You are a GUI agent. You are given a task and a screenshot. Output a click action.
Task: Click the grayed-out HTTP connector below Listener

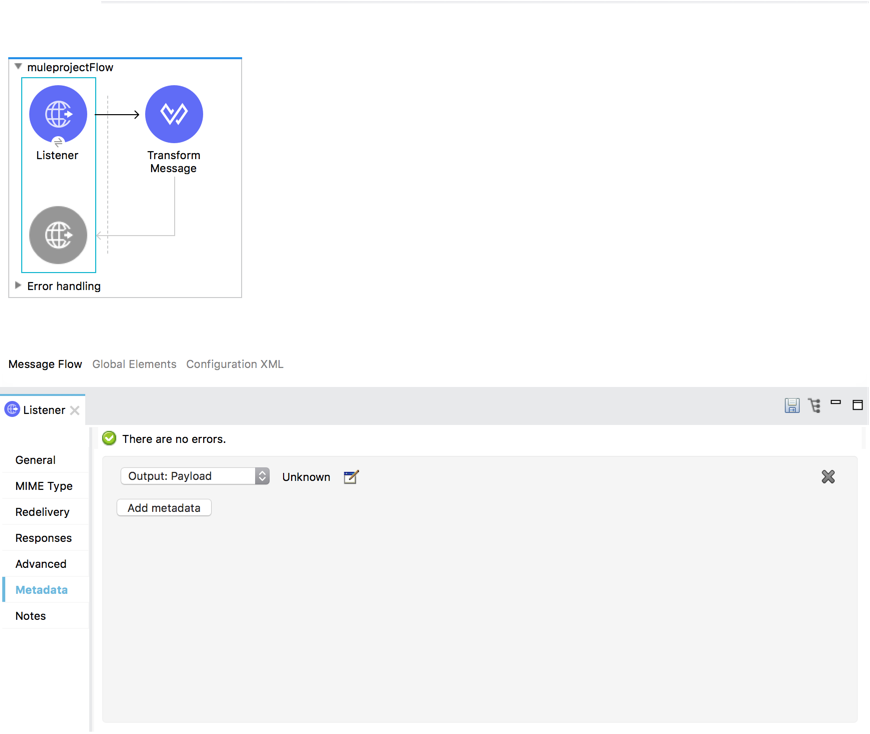57,235
